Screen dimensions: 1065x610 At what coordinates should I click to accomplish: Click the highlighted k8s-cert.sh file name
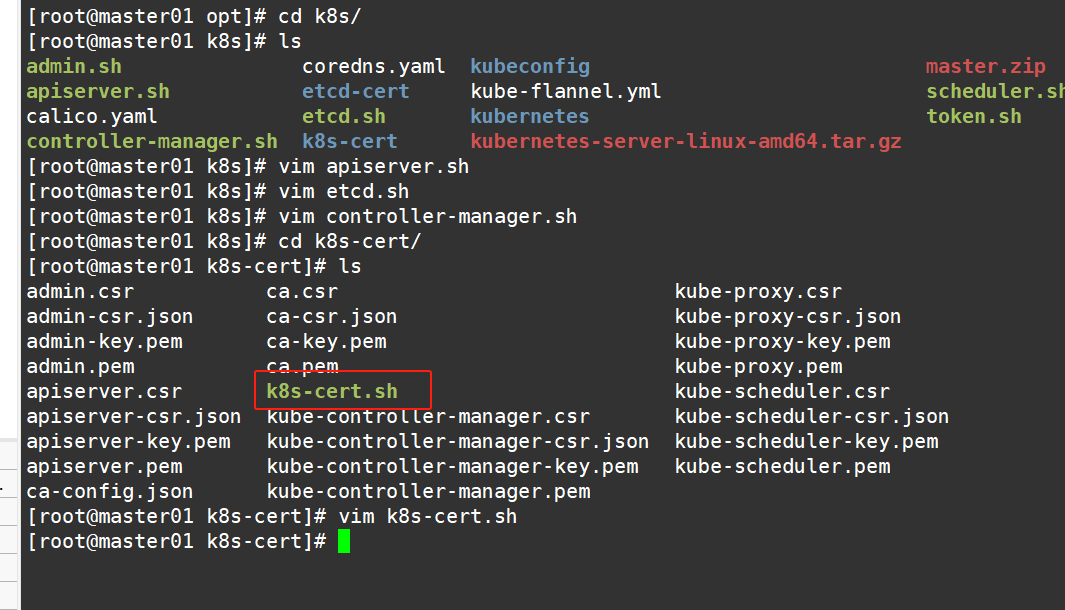tap(332, 391)
